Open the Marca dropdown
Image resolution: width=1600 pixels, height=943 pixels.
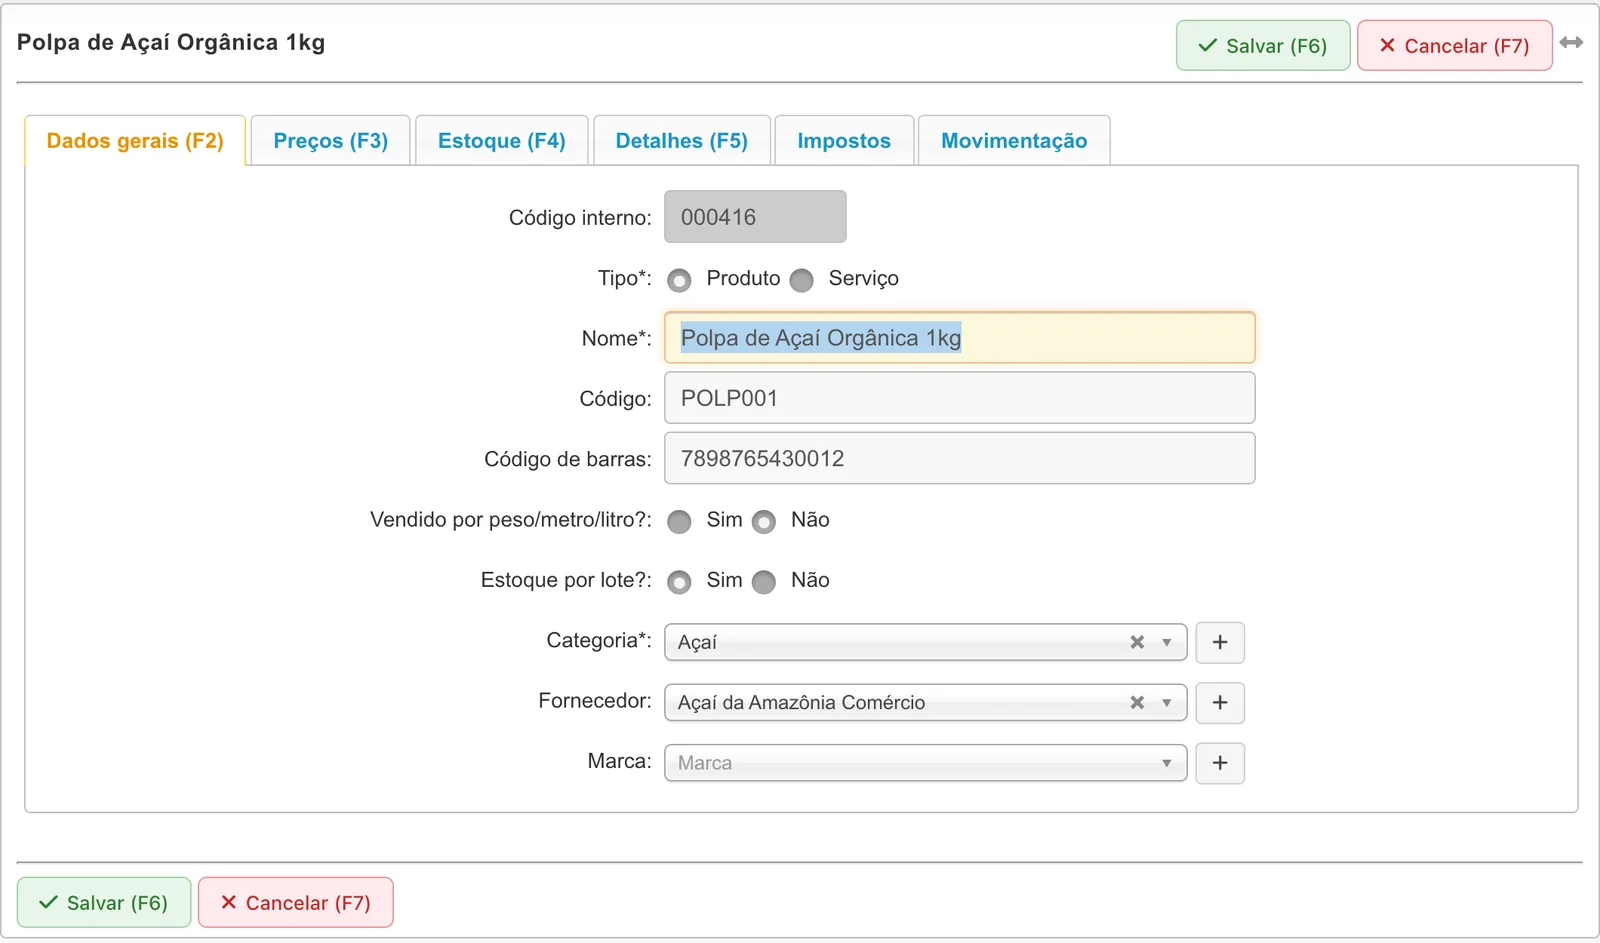click(x=925, y=763)
